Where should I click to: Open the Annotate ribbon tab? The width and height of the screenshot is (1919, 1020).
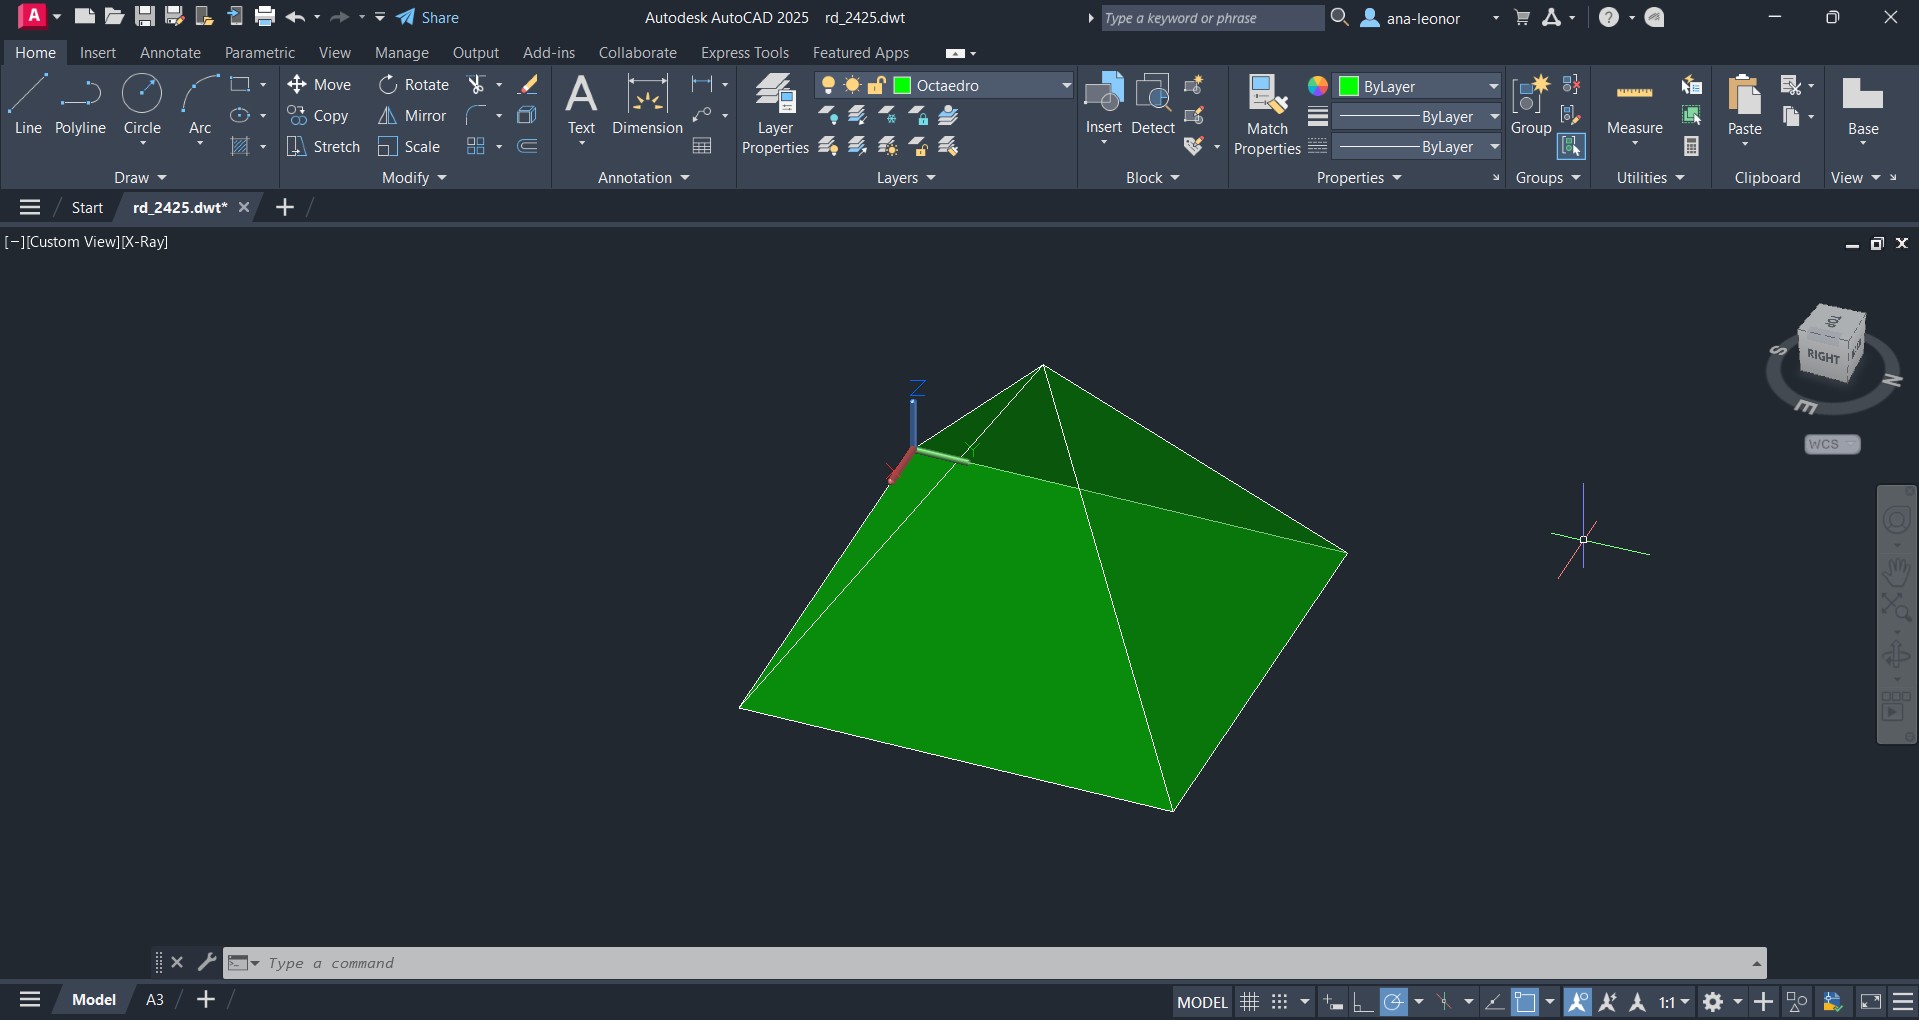tap(170, 53)
